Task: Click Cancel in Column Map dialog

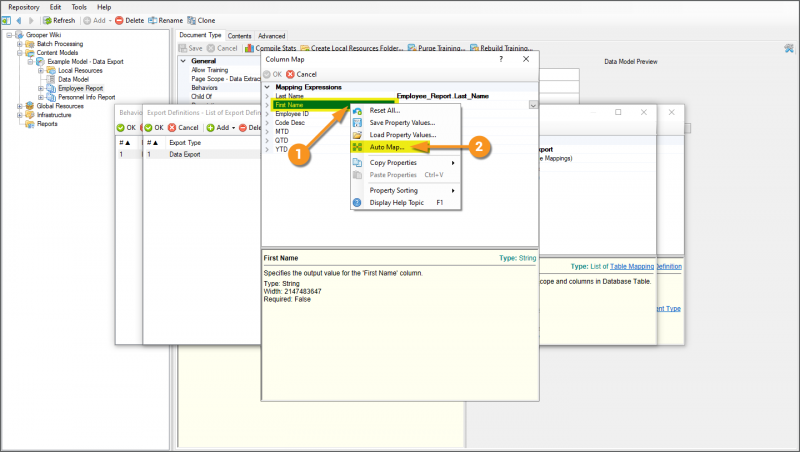Action: pos(302,74)
